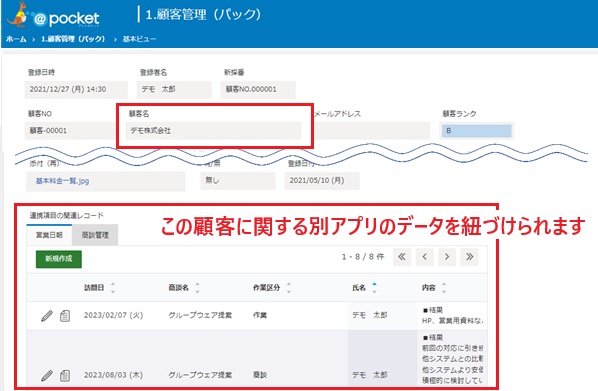This screenshot has width=598, height=391.
Task: Click the green 新規作成 button
Action: (59, 259)
